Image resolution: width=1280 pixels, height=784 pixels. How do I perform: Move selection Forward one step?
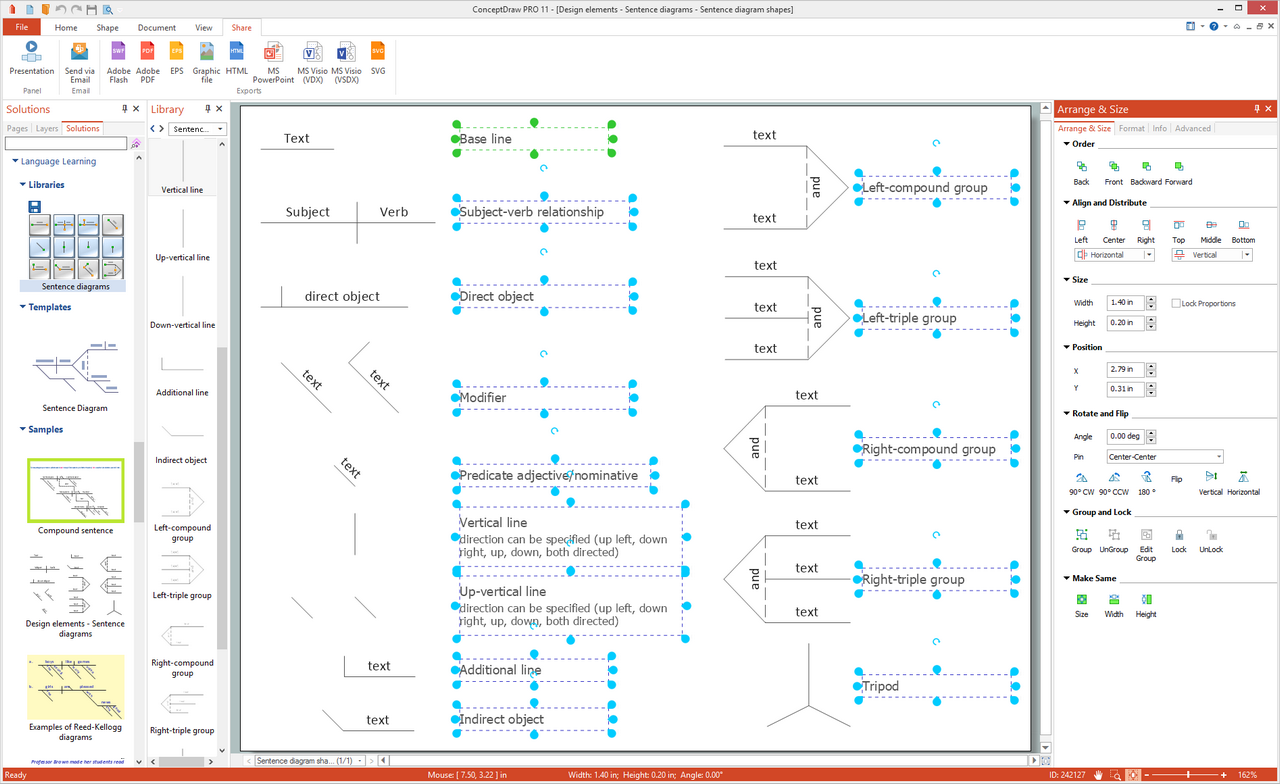click(x=1178, y=173)
